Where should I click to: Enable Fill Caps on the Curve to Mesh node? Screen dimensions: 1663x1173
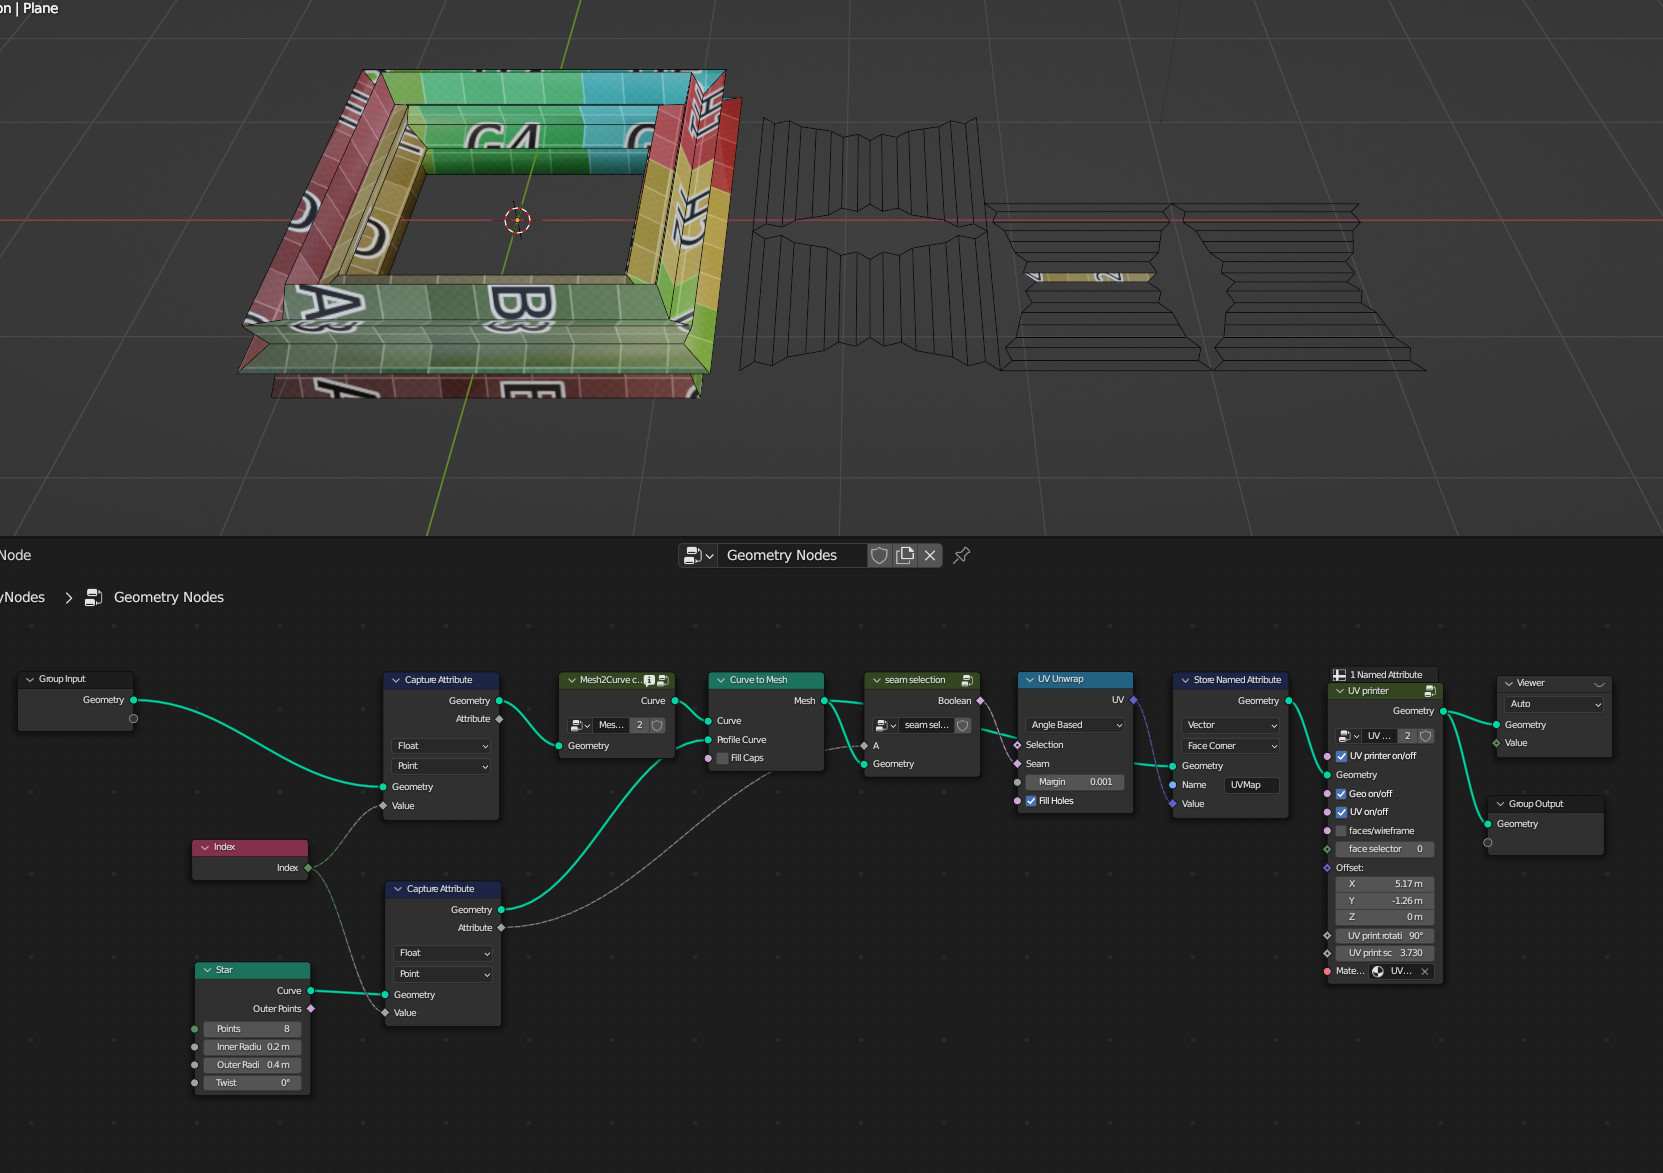[722, 758]
